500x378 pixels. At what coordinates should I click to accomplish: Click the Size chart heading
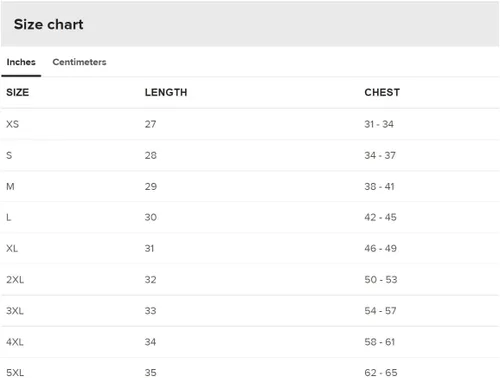[x=49, y=24]
